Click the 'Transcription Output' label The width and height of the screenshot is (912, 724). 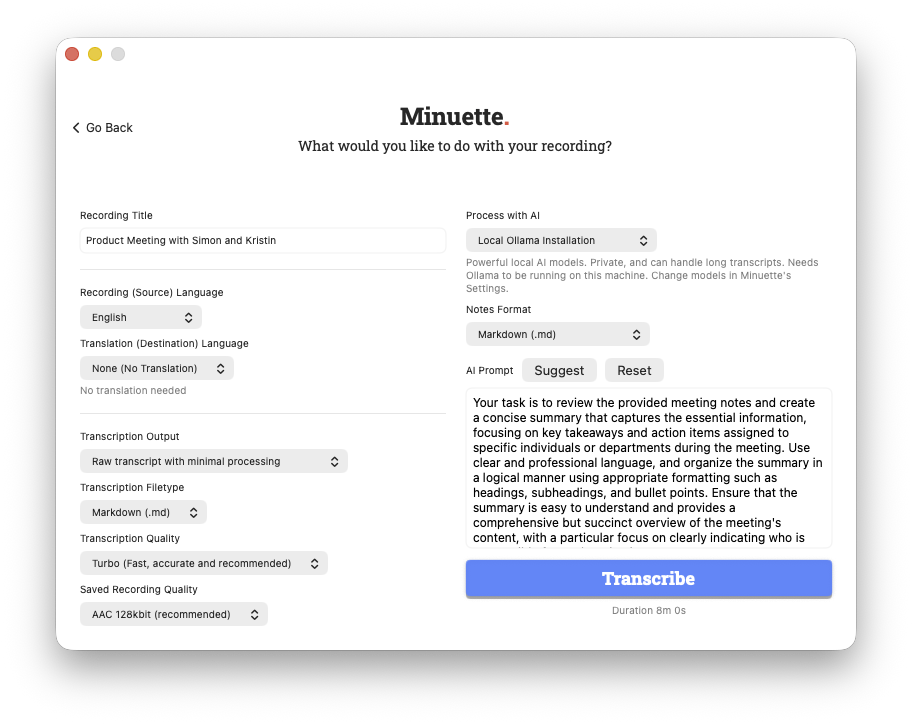[x=130, y=436]
